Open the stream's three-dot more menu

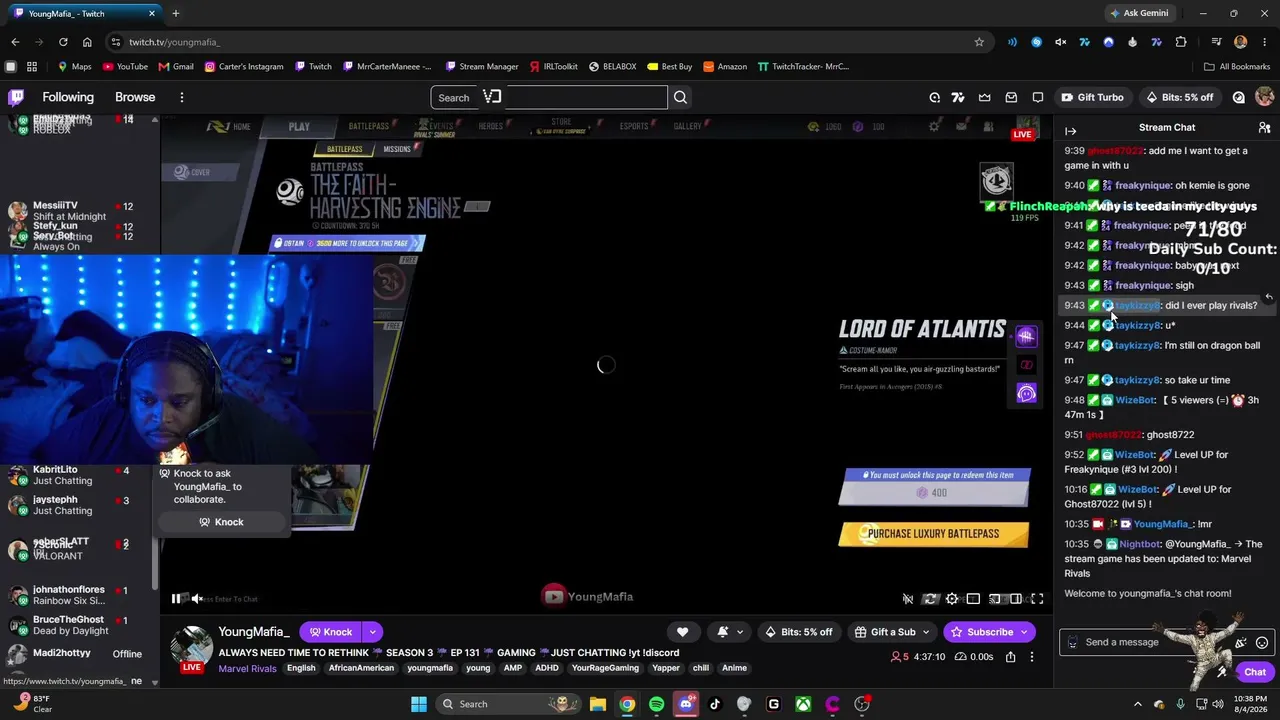click(1032, 657)
